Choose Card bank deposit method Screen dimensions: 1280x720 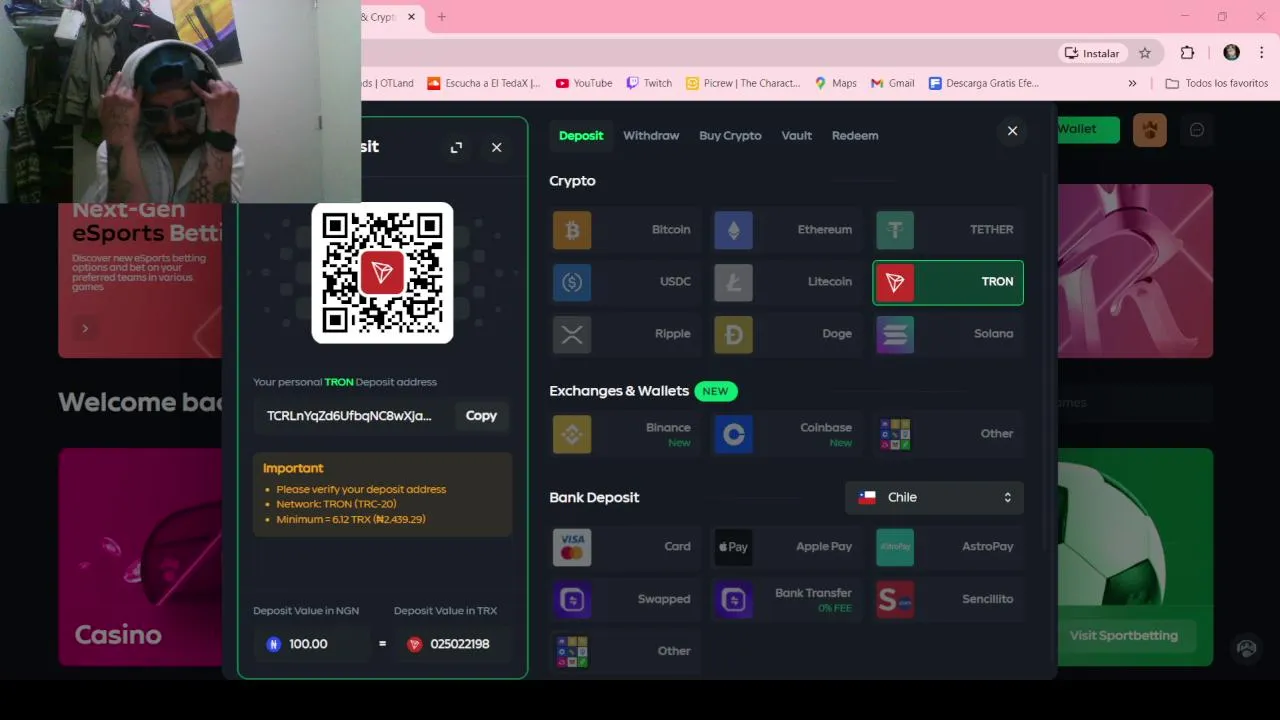pos(624,547)
